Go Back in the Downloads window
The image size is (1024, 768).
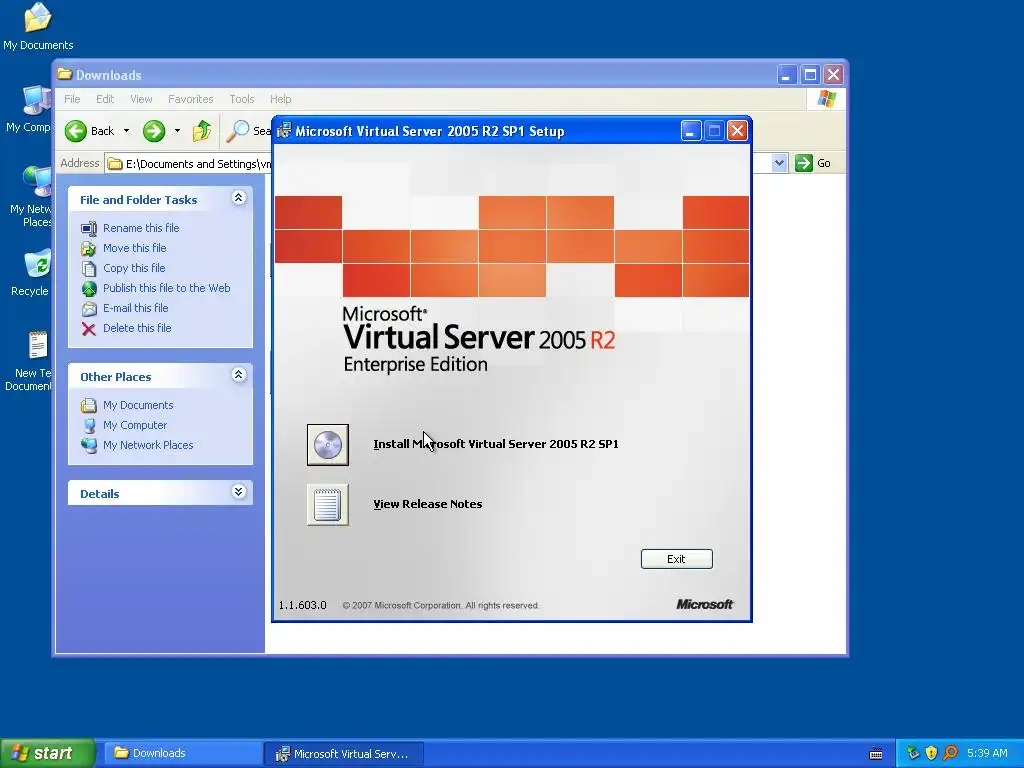[x=90, y=131]
